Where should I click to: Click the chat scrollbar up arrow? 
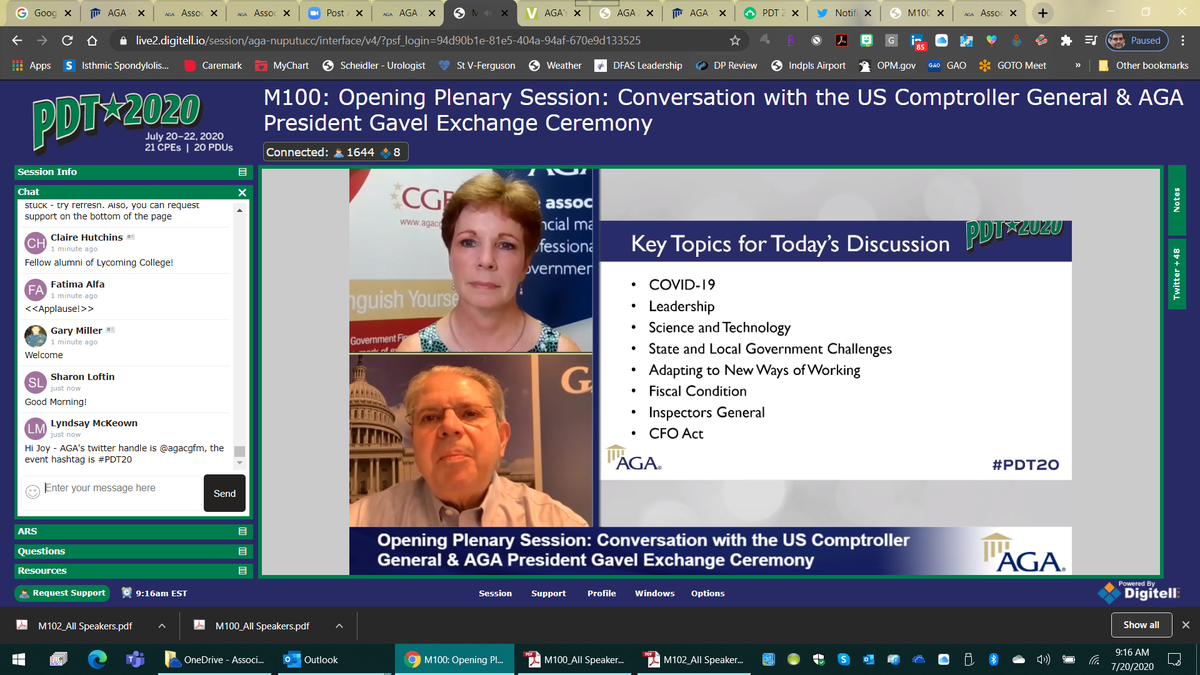(239, 209)
